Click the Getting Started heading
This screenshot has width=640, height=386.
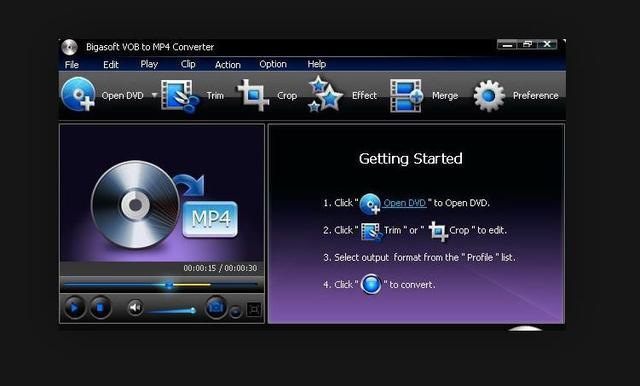411,159
